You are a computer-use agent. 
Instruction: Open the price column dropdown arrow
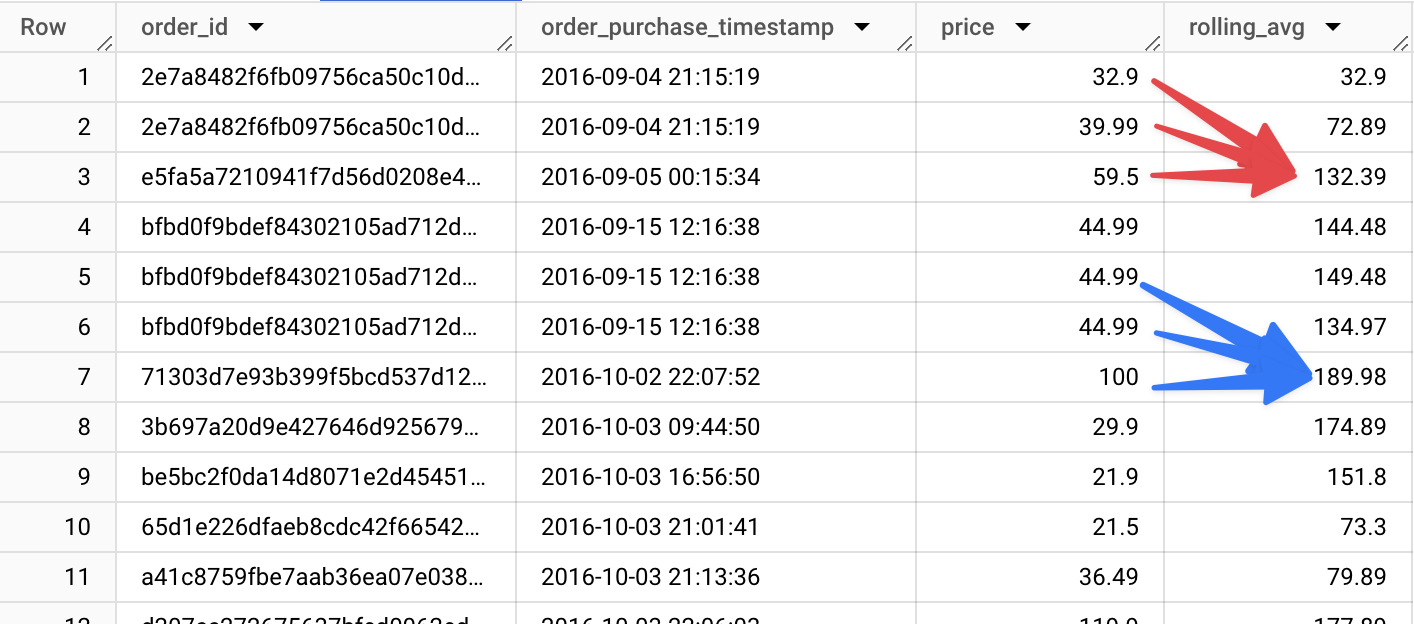pos(1022,28)
